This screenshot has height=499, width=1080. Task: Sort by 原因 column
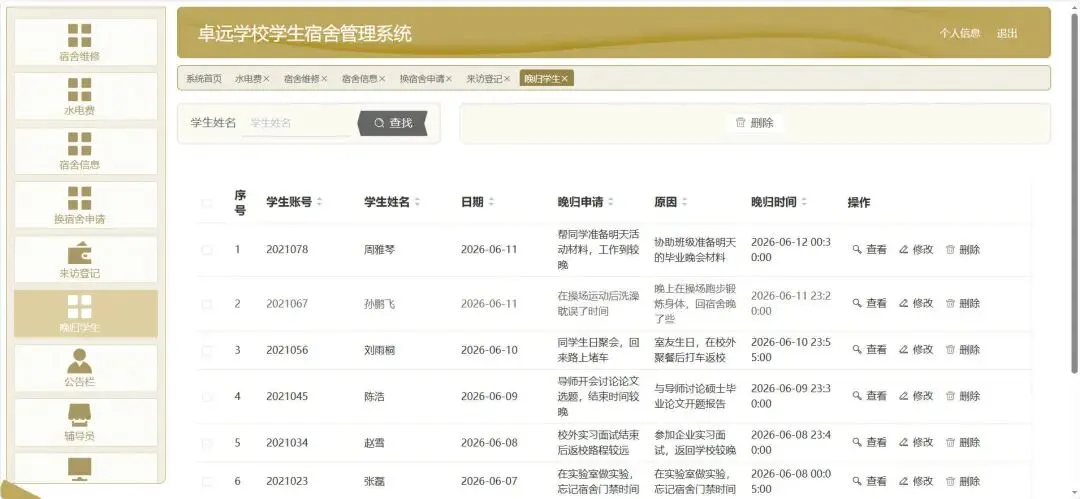pyautogui.click(x=685, y=202)
